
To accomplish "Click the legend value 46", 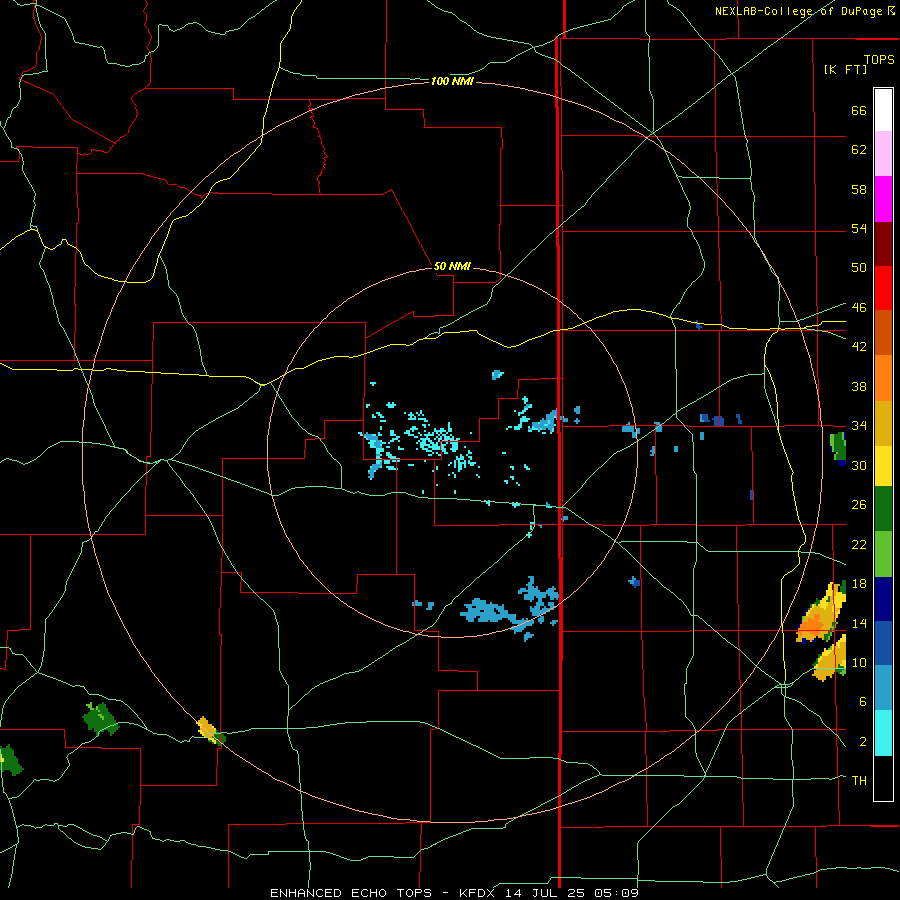I will (859, 307).
